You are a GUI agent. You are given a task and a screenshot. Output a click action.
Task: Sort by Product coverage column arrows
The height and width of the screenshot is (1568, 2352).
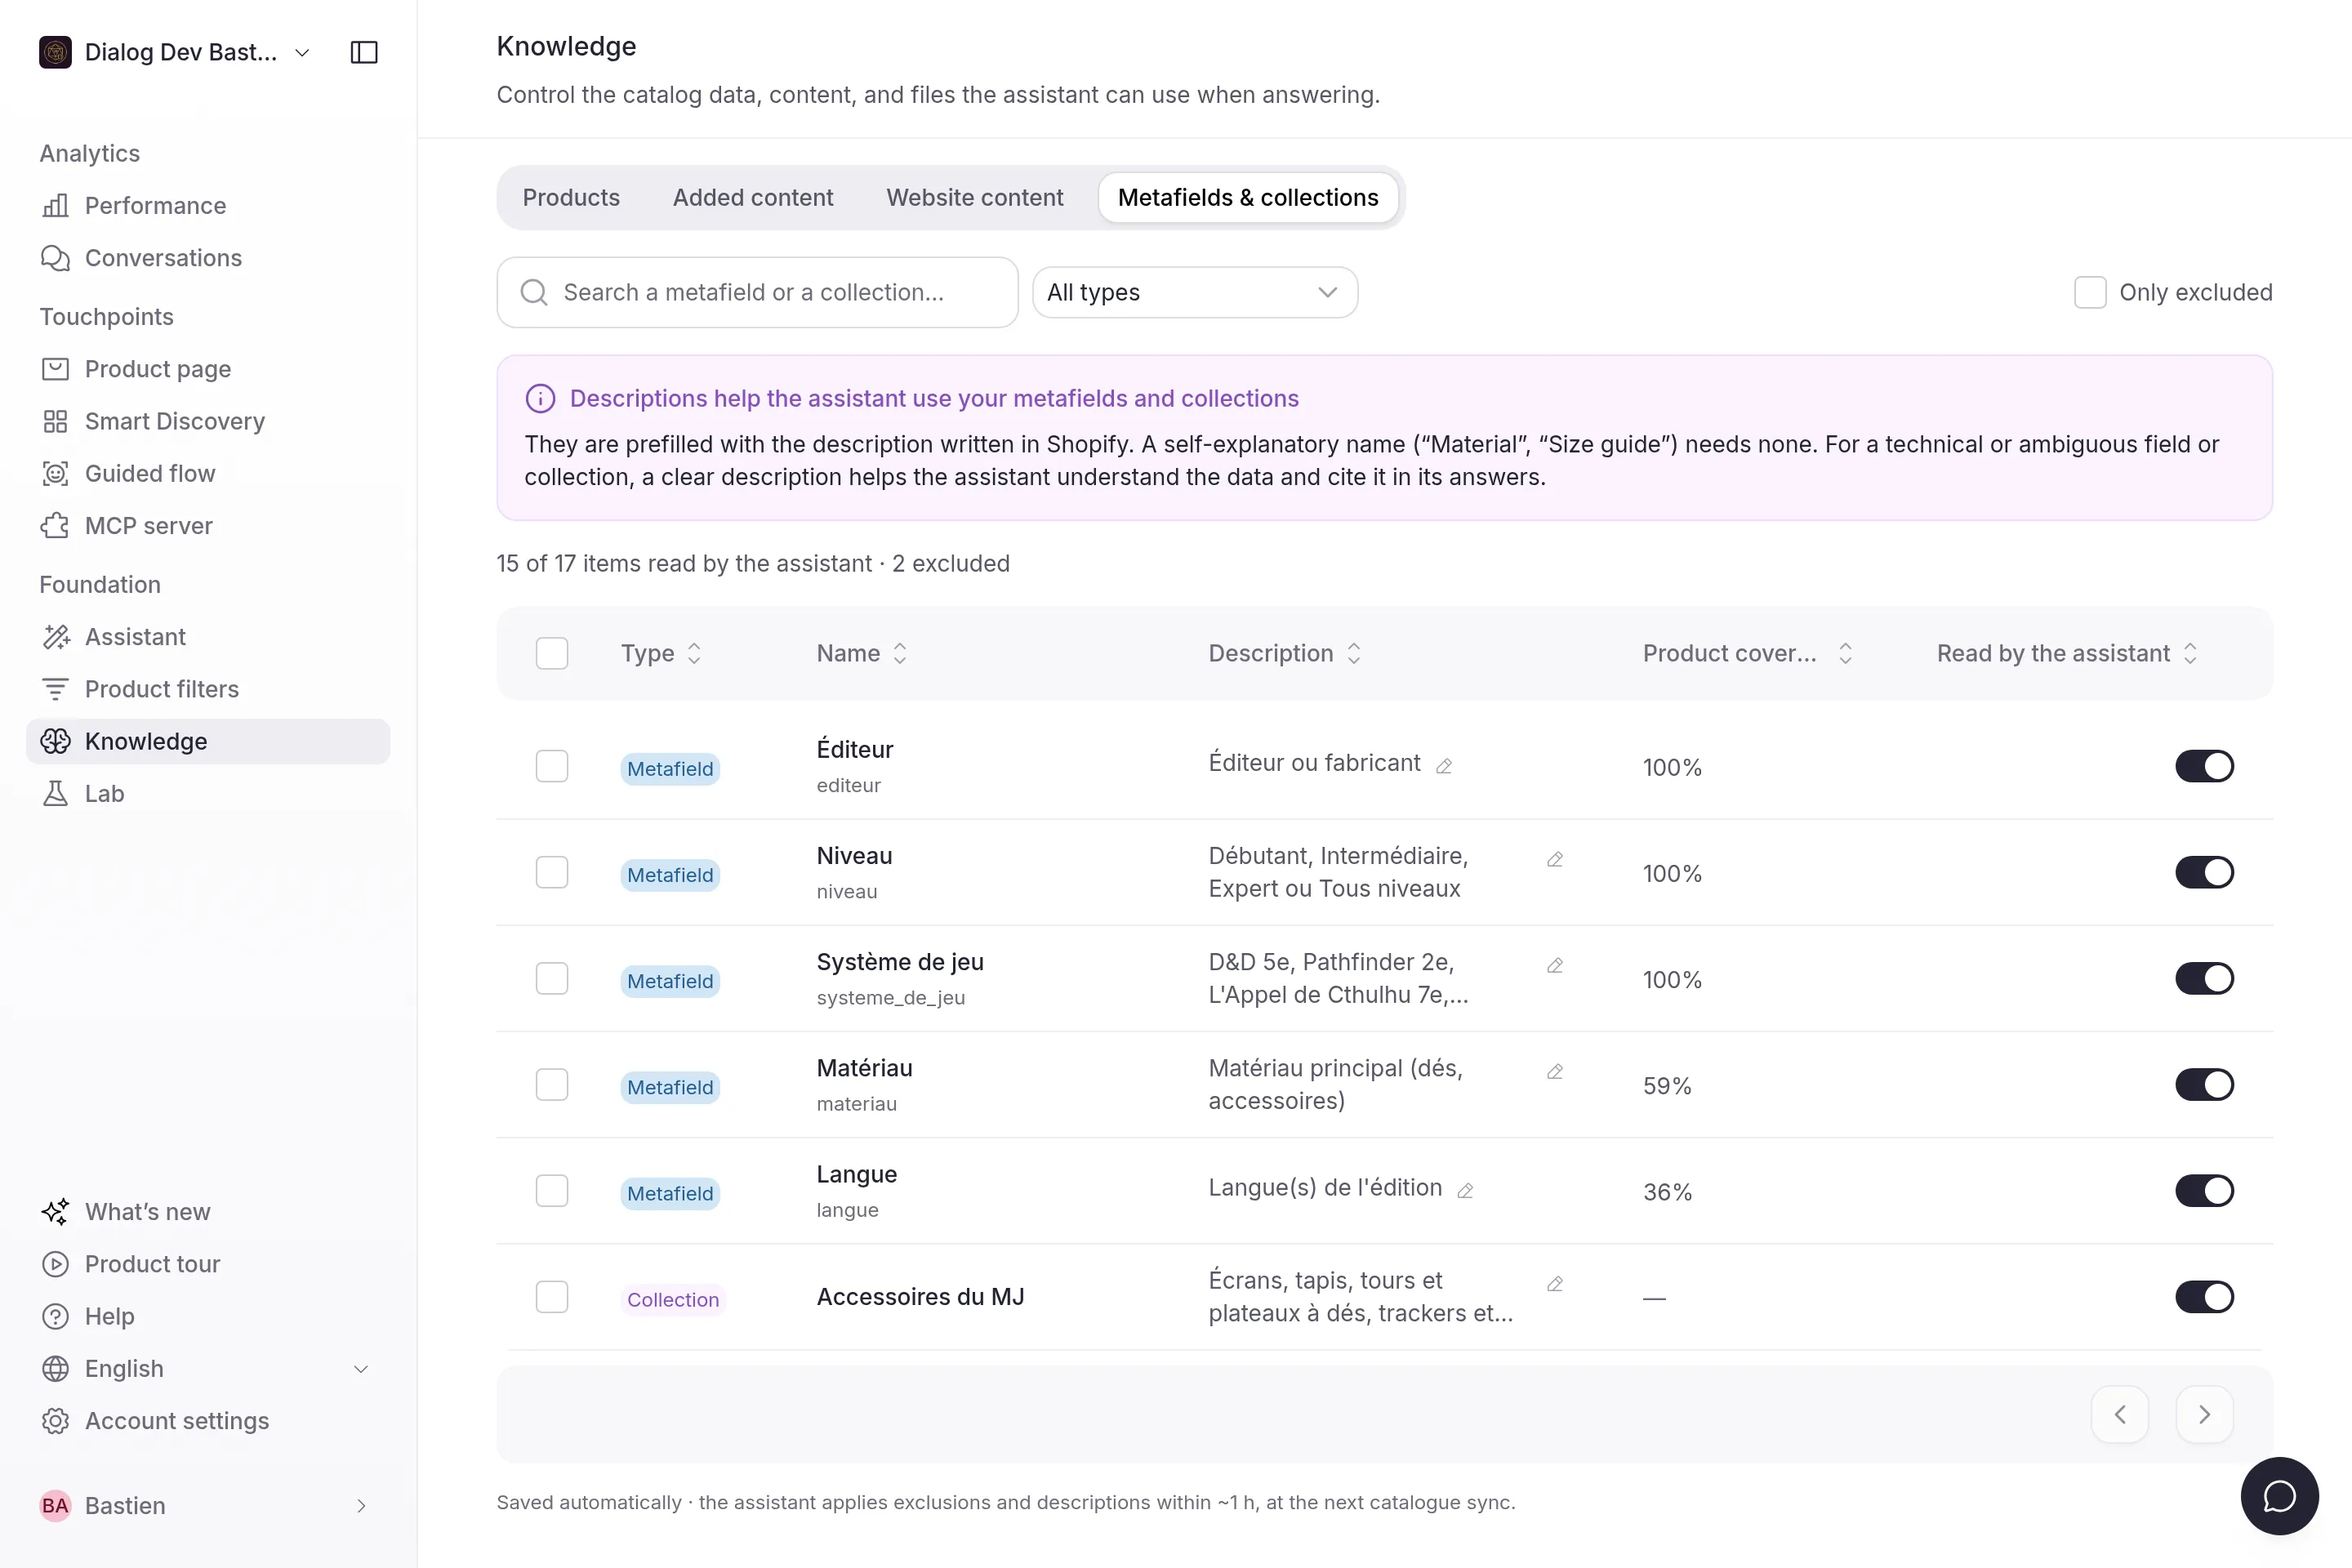coord(1846,653)
